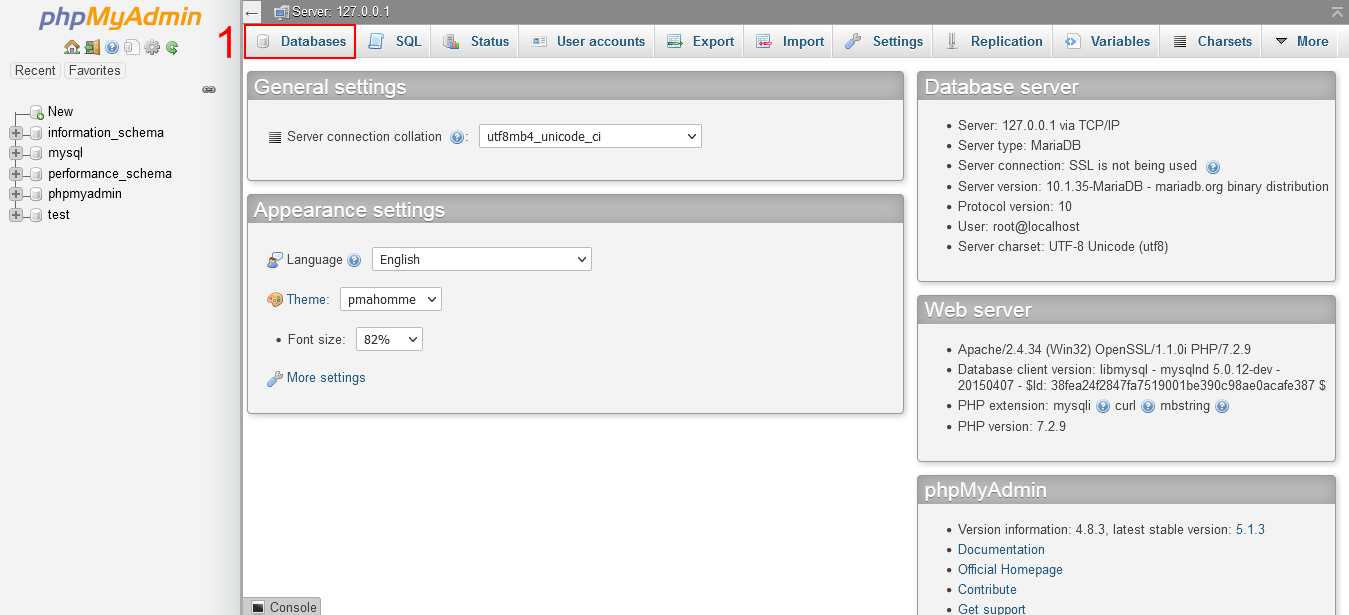The width and height of the screenshot is (1349, 615).
Task: Click the Server: 127.0.0.1 breadcrumb link
Action: coord(341,12)
